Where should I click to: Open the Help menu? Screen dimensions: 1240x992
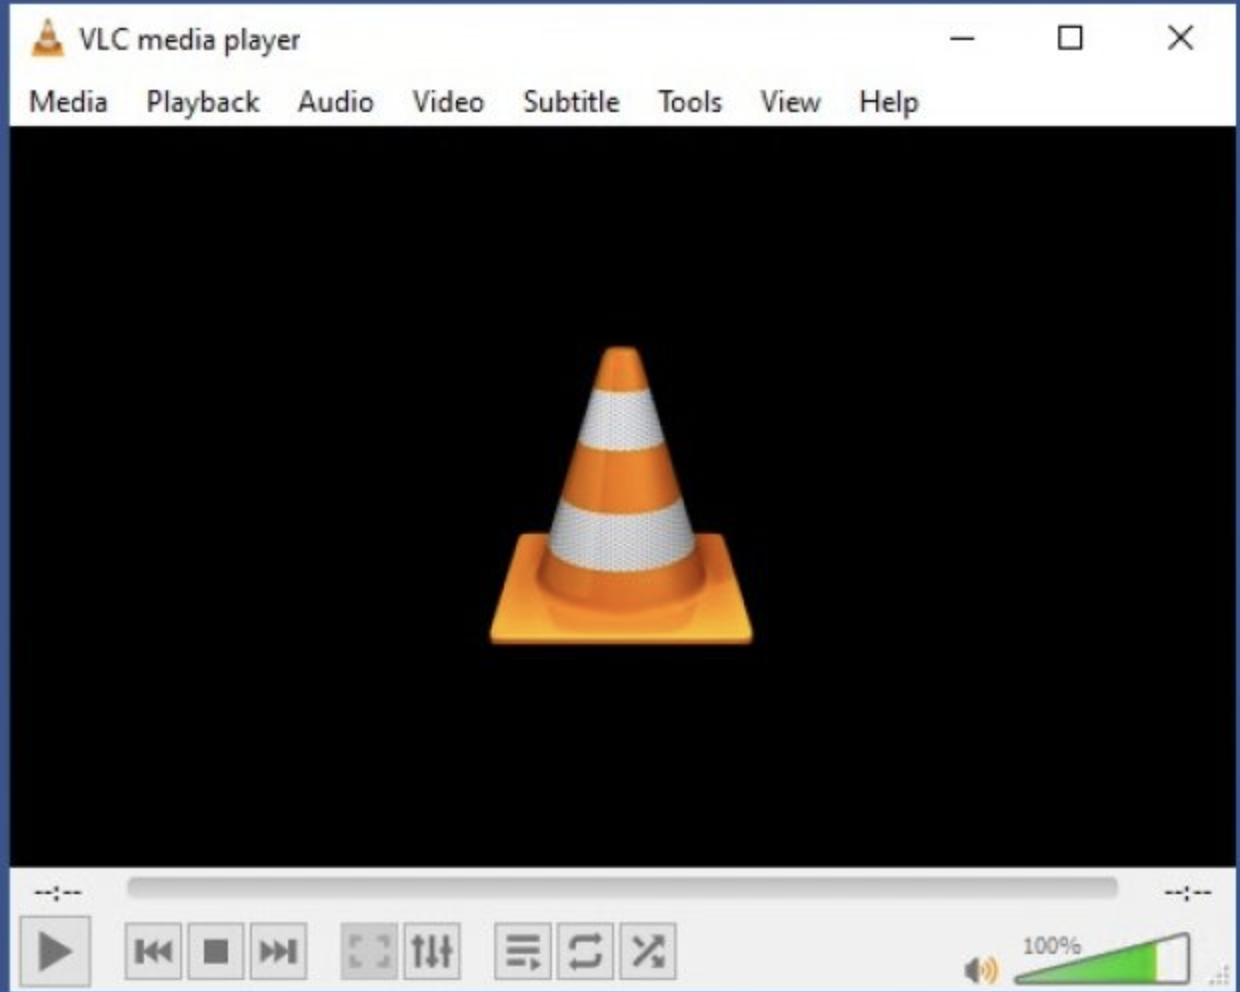click(x=888, y=102)
